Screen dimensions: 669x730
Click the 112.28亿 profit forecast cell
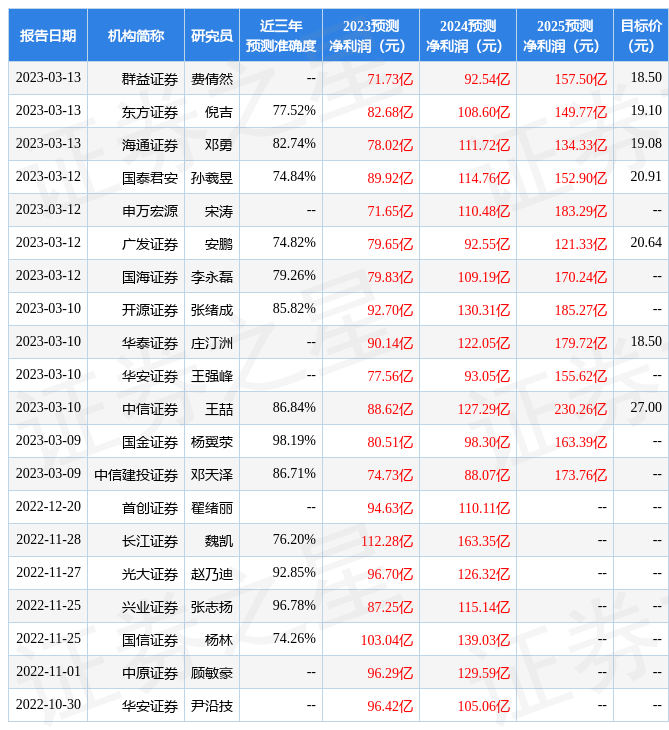tap(387, 540)
